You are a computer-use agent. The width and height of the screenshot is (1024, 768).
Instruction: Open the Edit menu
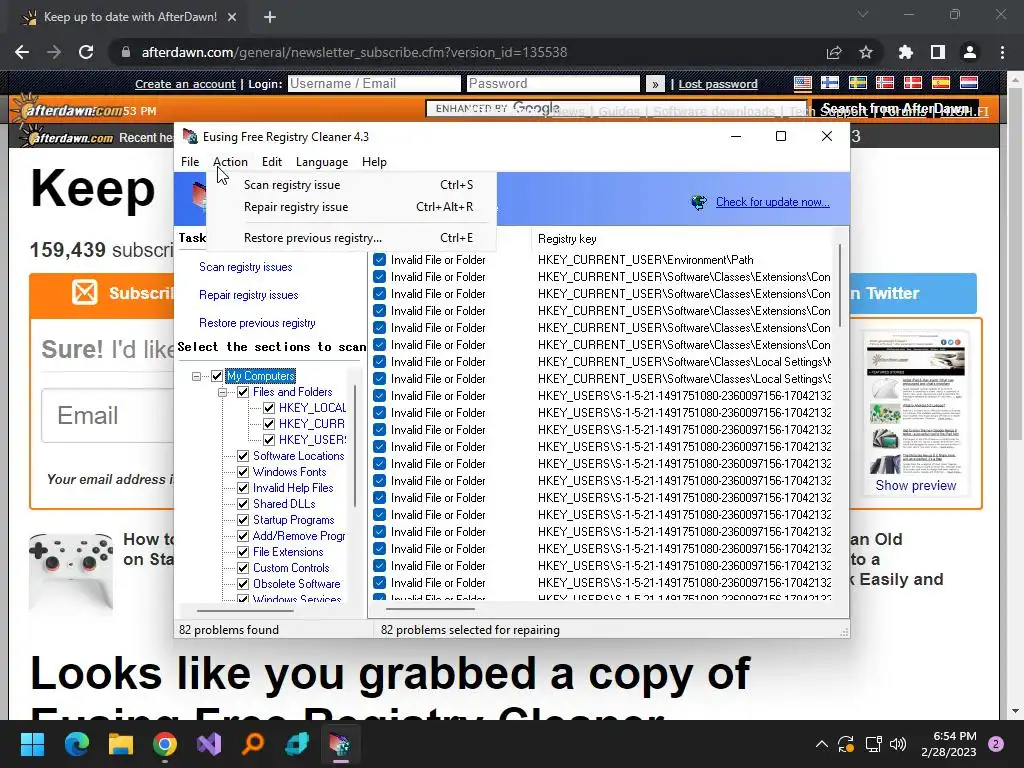(x=272, y=162)
